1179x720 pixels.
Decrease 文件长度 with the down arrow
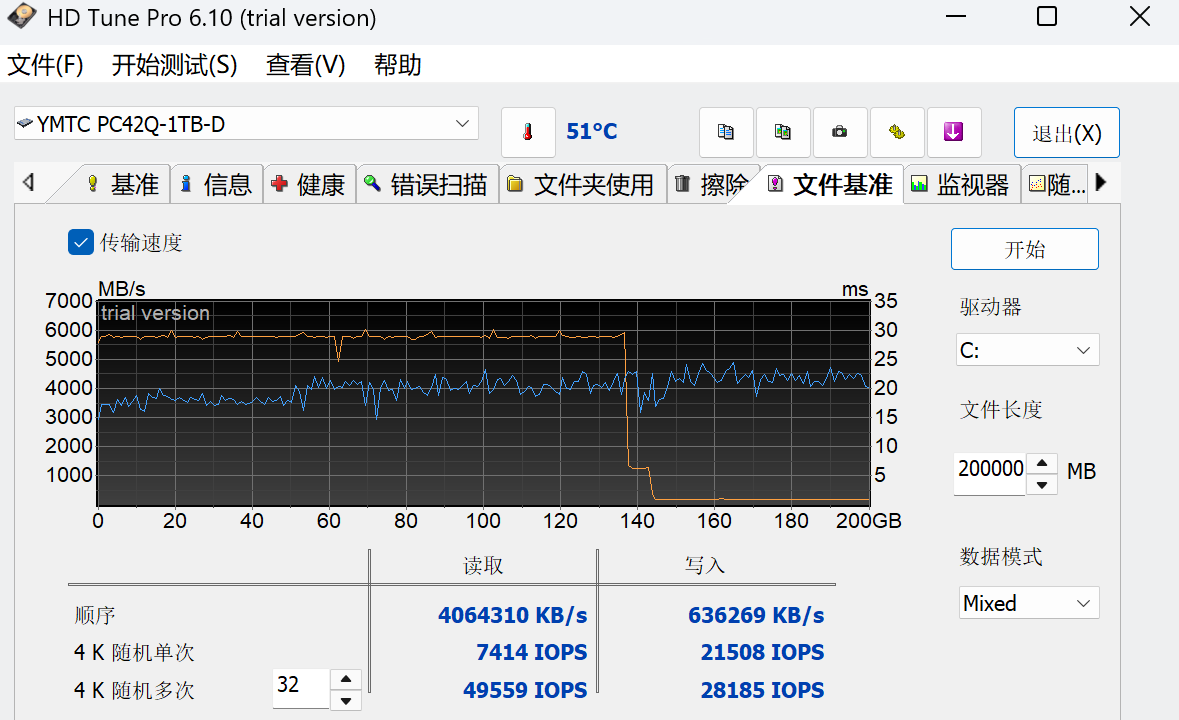tap(1042, 485)
